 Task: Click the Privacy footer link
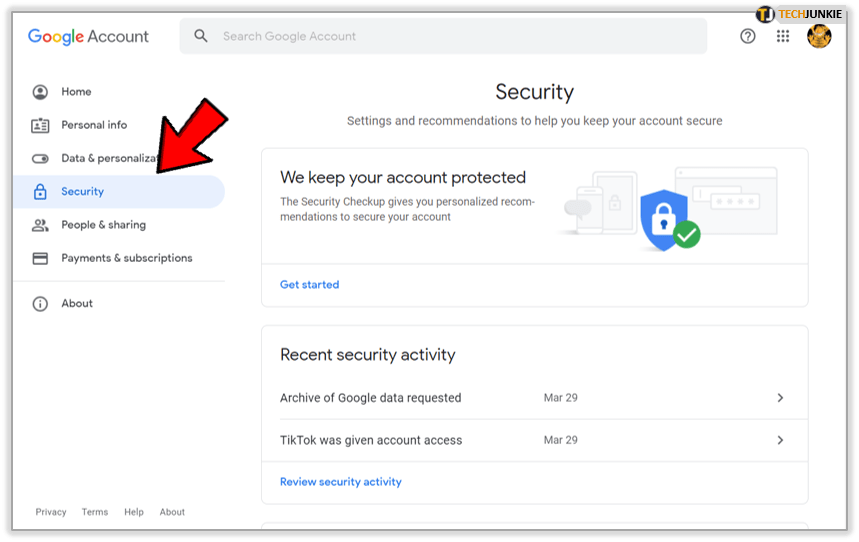pyautogui.click(x=51, y=512)
